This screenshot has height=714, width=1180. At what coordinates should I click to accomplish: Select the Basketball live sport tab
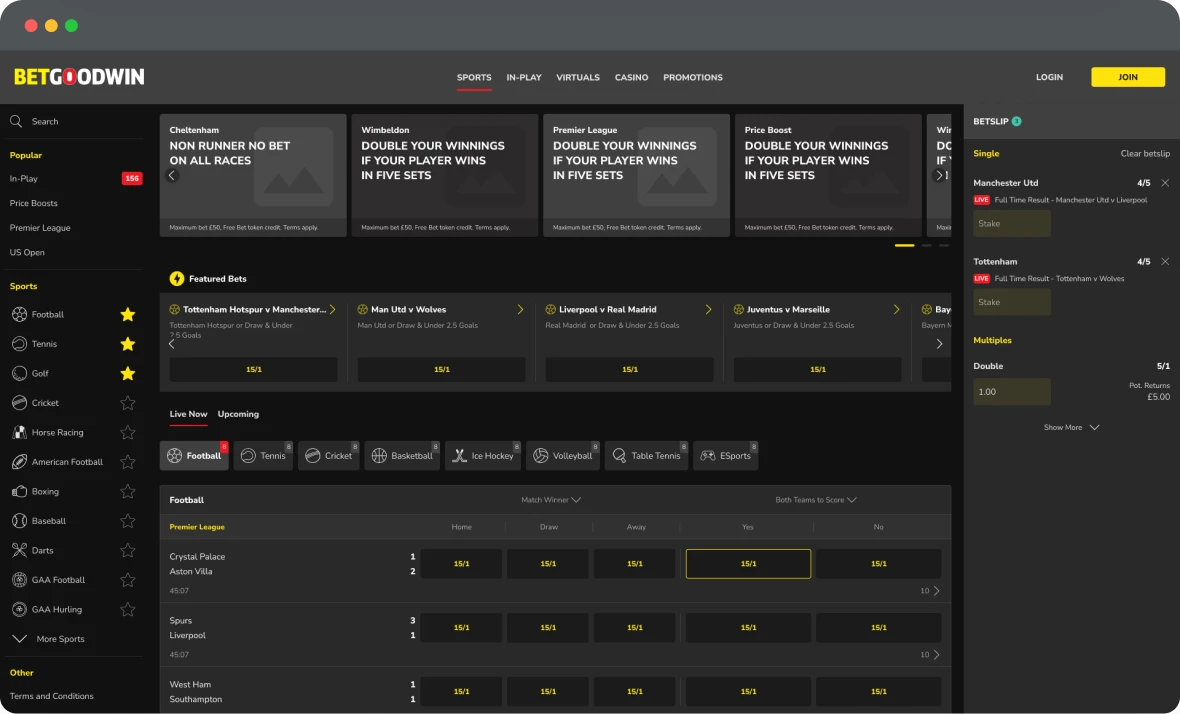[x=404, y=455]
